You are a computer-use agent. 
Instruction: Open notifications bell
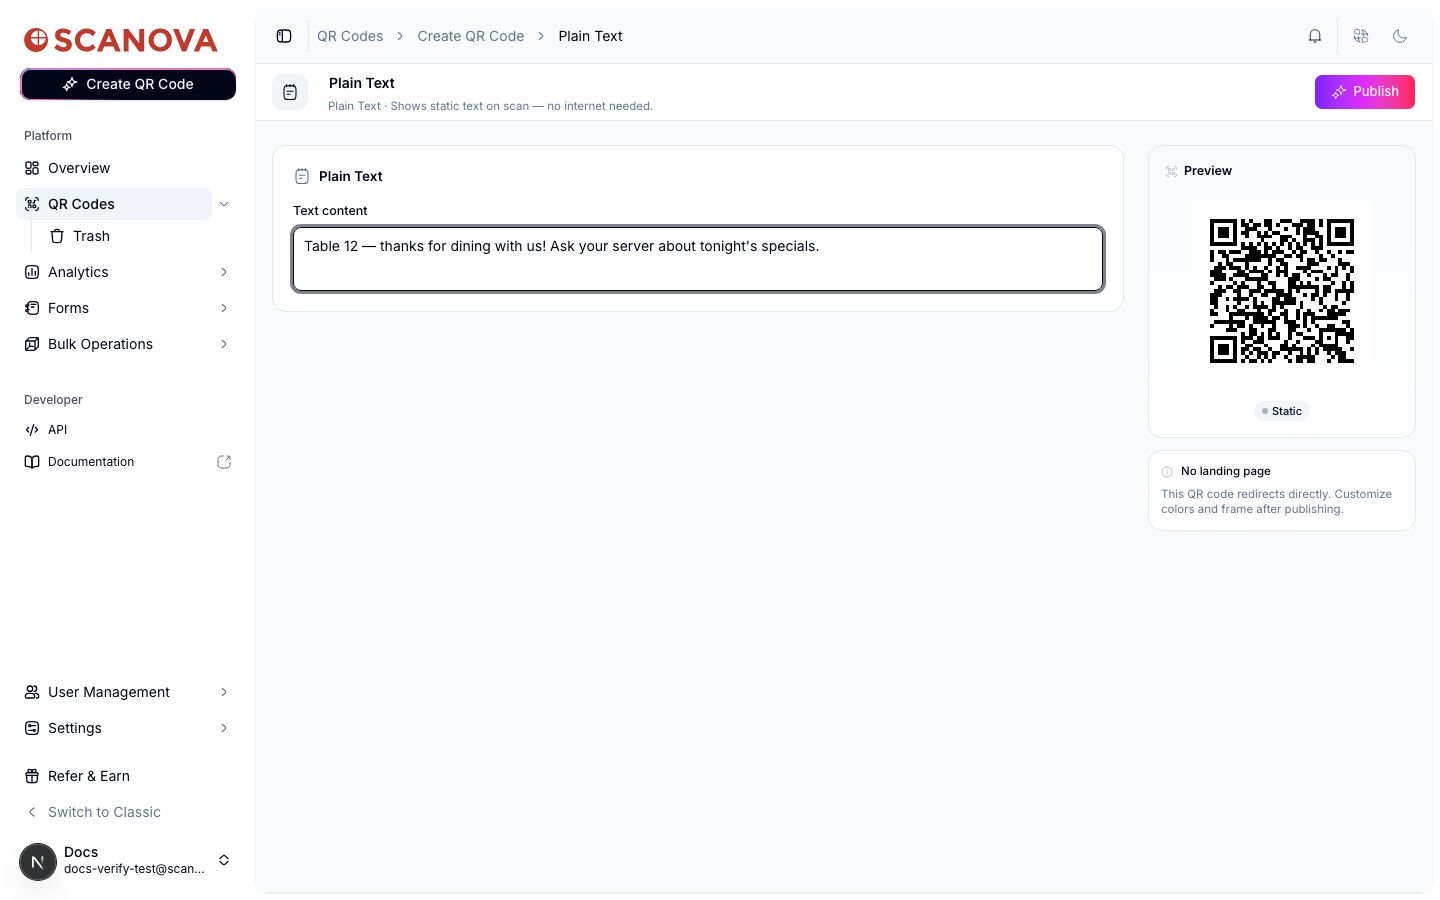coord(1315,36)
